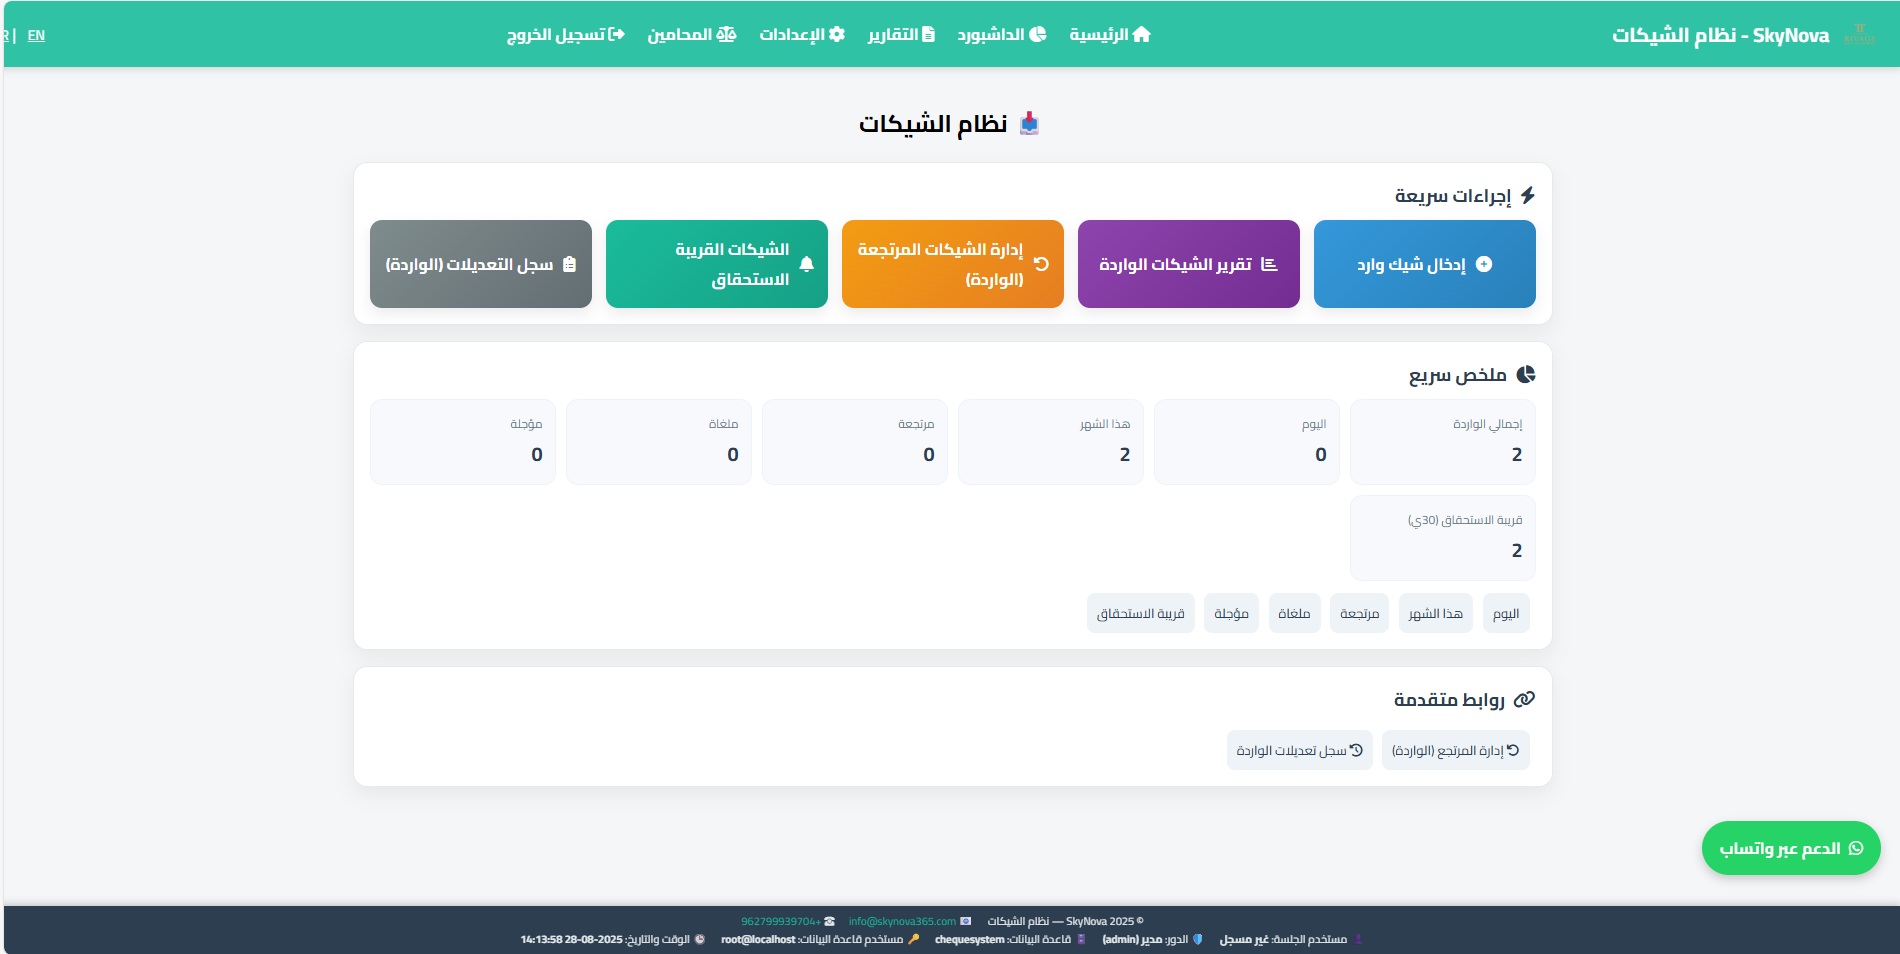Click the WhatsApp support button الدعم عبر واتساب
Viewport: 1900px width, 954px height.
pos(1790,848)
